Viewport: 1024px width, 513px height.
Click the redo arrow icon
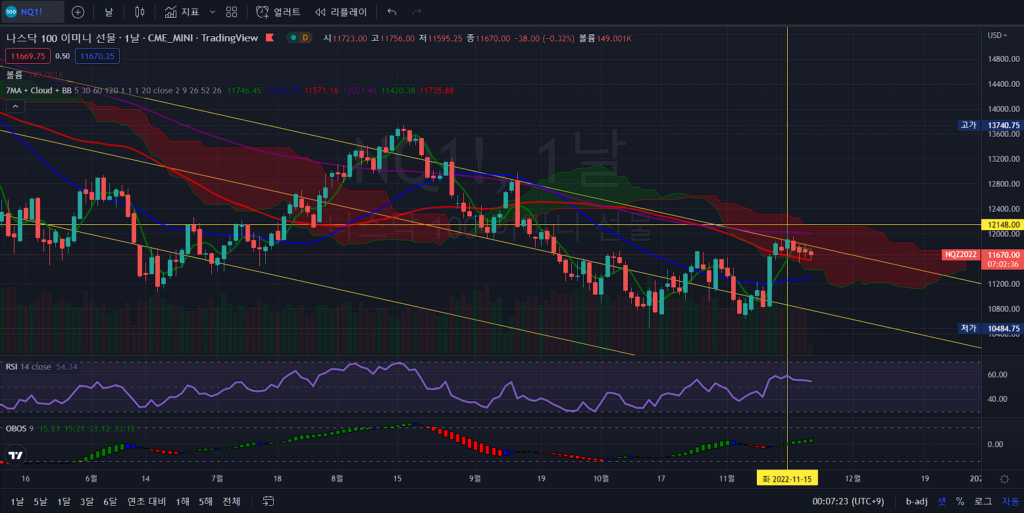[x=417, y=12]
